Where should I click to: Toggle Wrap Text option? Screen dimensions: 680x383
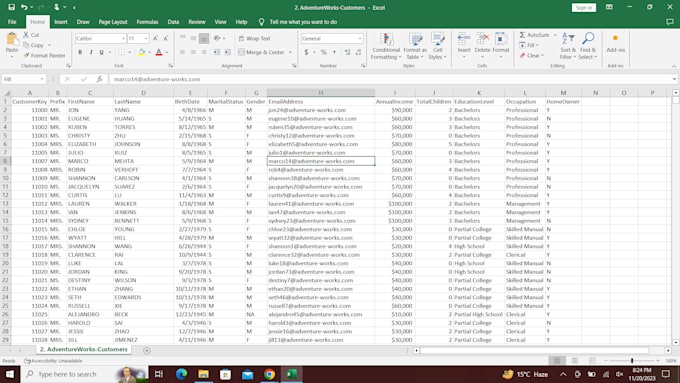255,39
